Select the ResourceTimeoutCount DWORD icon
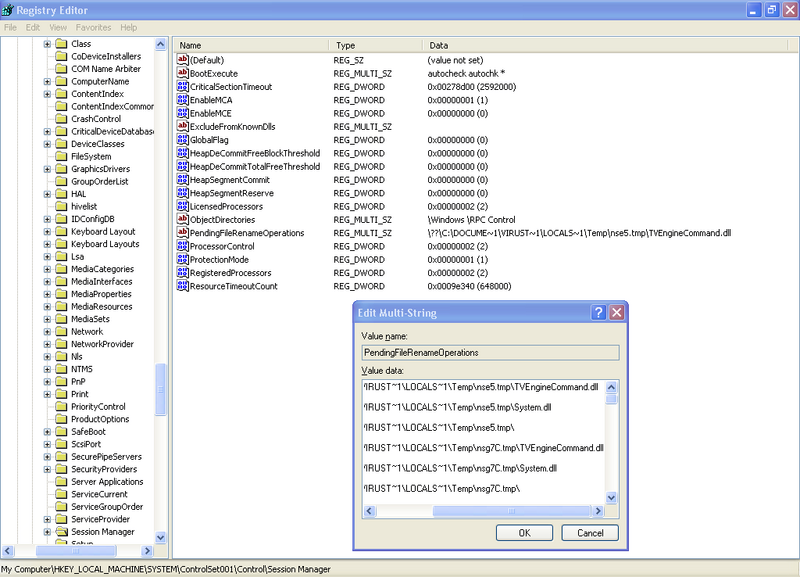 (x=182, y=286)
